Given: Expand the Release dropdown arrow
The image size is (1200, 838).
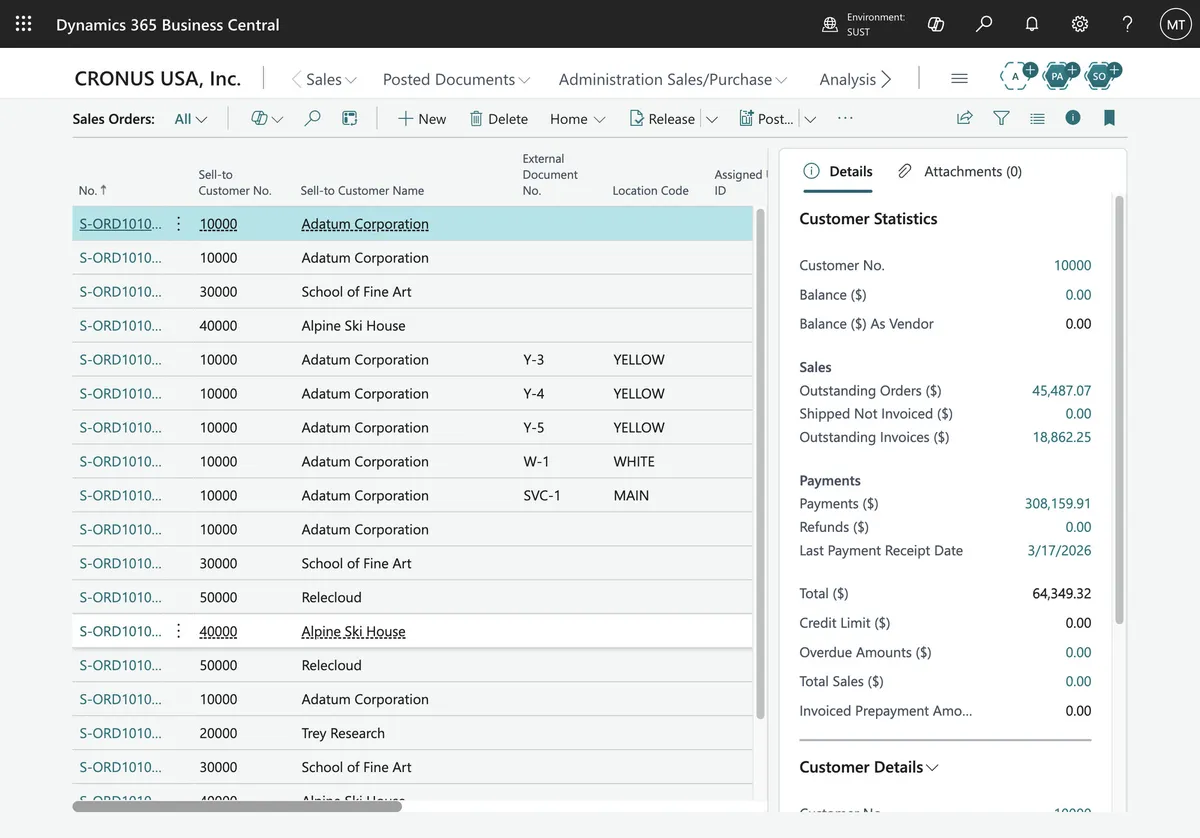Looking at the screenshot, I should pyautogui.click(x=712, y=119).
